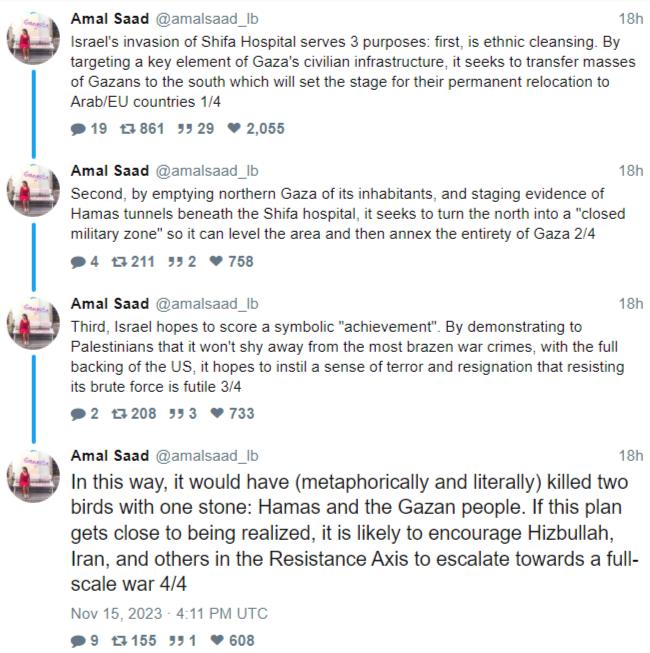Image resolution: width=650 pixels, height=653 pixels.
Task: Click the avatar thumbnail on the first tweet
Action: [33, 43]
